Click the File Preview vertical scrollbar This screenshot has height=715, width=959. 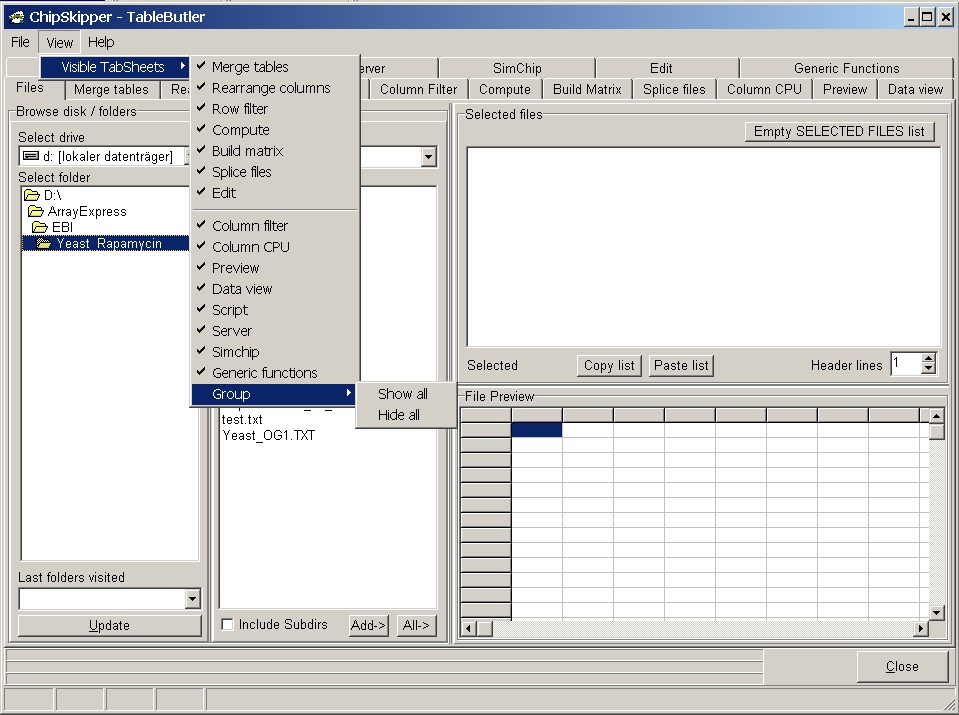(x=936, y=520)
